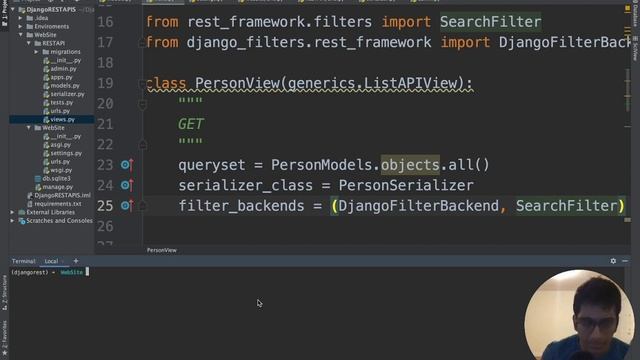640x360 pixels.
Task: Click the override gutter icon beside queryset line
Action: point(127,165)
